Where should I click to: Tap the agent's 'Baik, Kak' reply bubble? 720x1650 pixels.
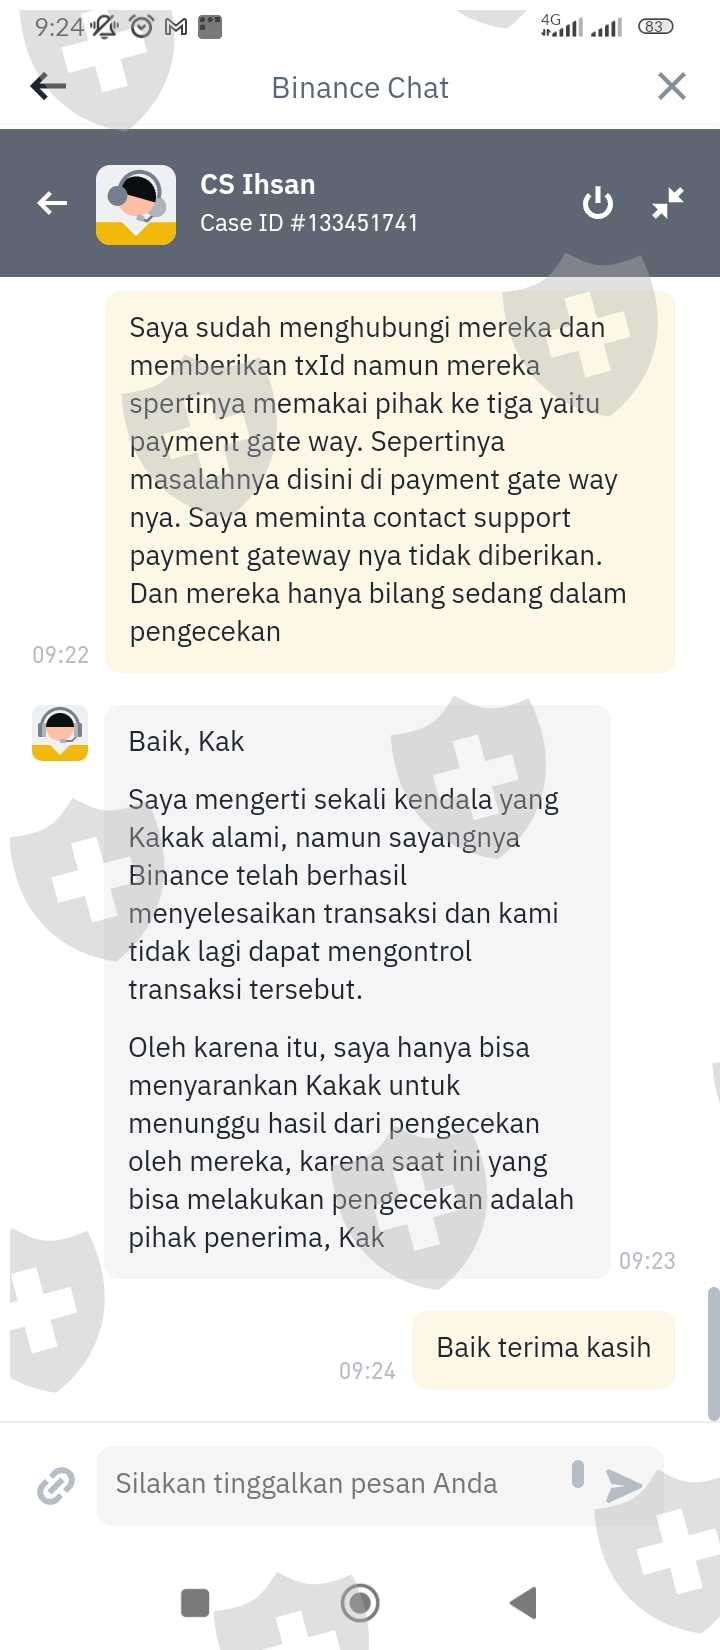[357, 991]
